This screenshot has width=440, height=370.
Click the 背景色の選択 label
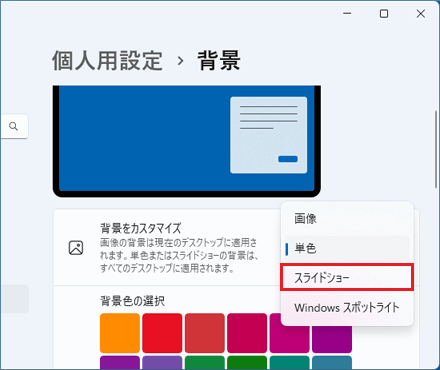click(132, 301)
